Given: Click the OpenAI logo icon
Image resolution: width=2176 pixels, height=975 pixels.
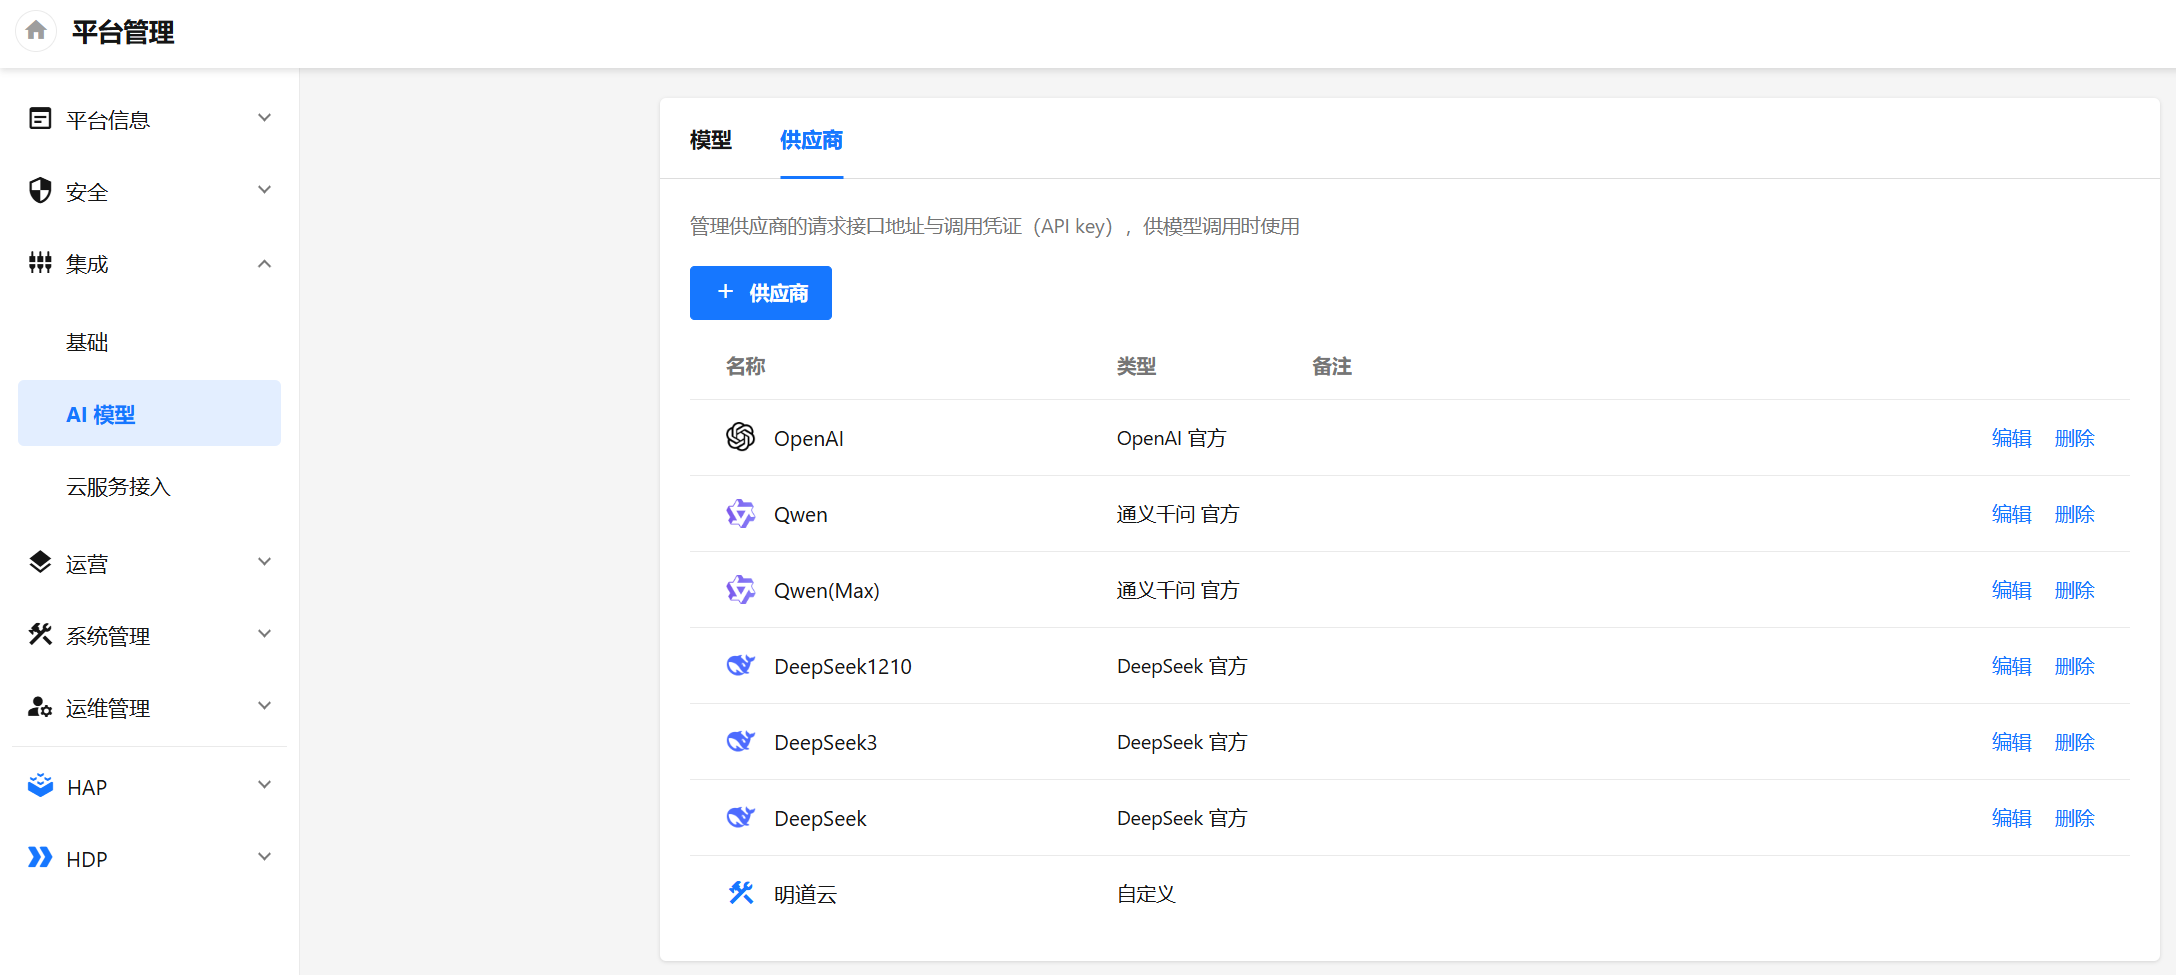Looking at the screenshot, I should 740,437.
